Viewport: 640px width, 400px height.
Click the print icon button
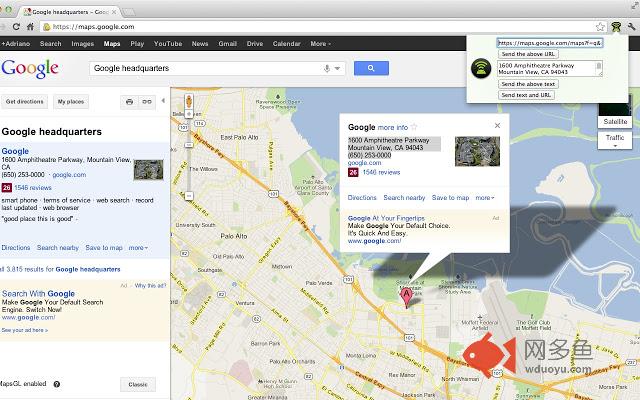point(129,102)
